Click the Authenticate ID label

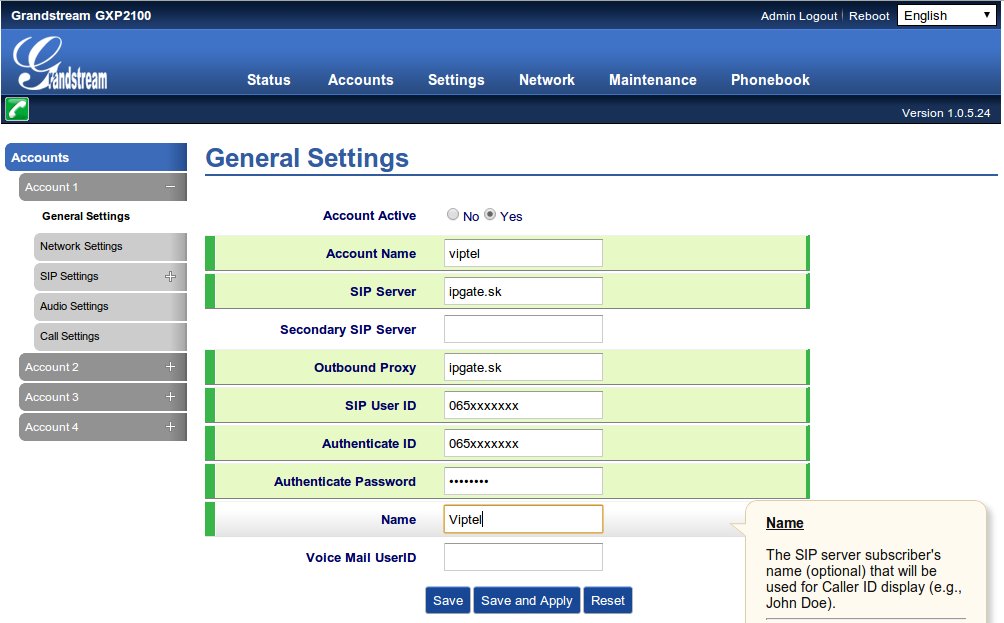coord(369,444)
